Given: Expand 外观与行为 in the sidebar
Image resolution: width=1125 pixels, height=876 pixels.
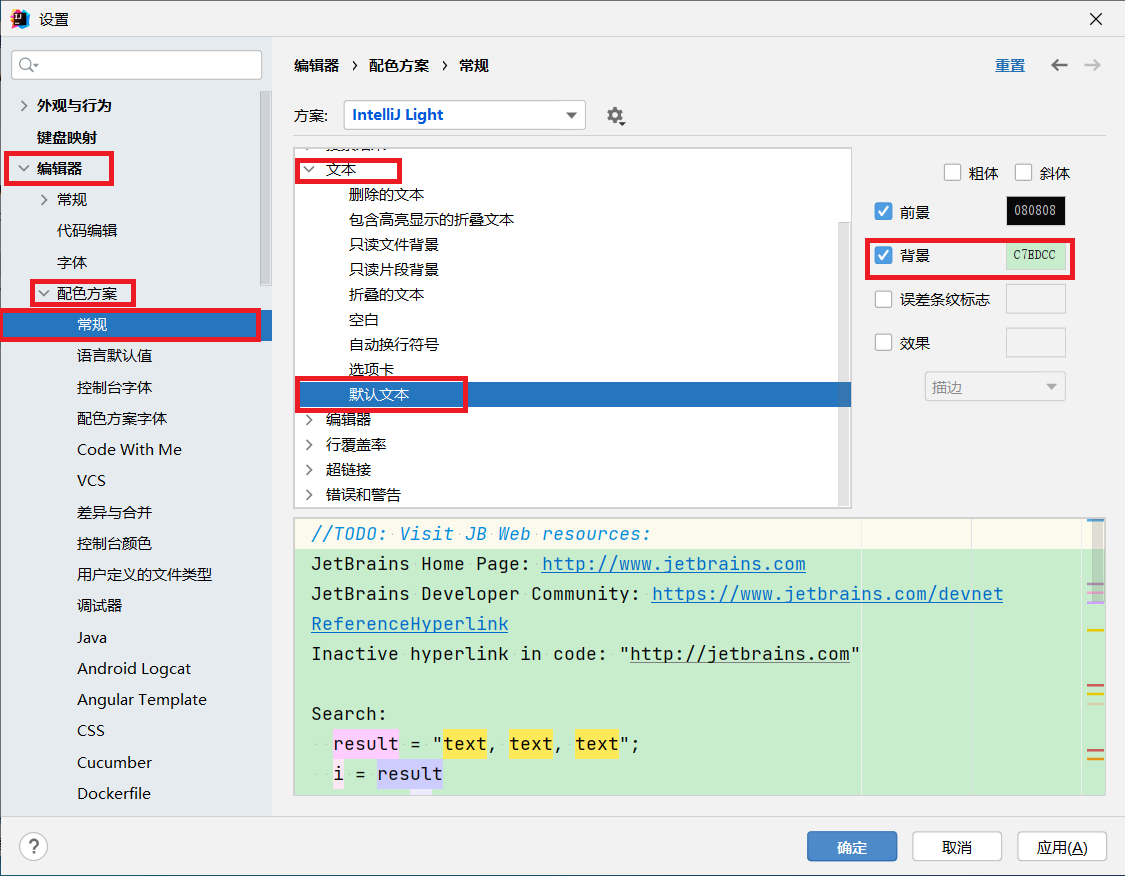Looking at the screenshot, I should click(24, 105).
